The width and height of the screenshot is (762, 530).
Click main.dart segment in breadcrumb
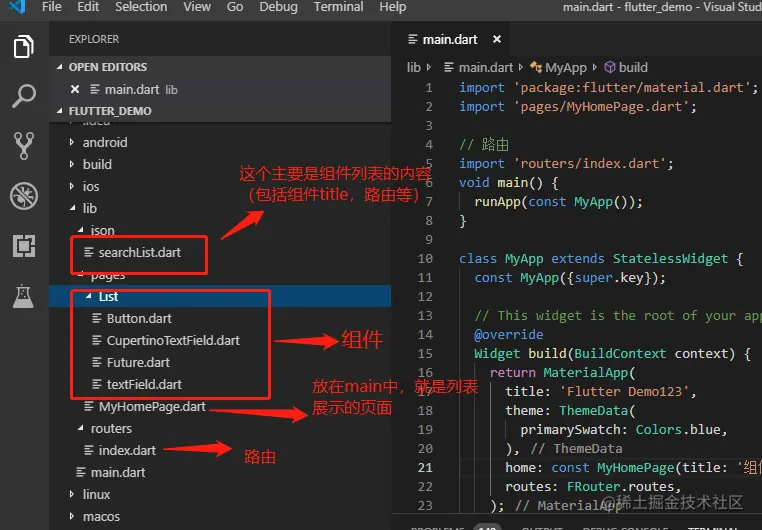point(485,67)
